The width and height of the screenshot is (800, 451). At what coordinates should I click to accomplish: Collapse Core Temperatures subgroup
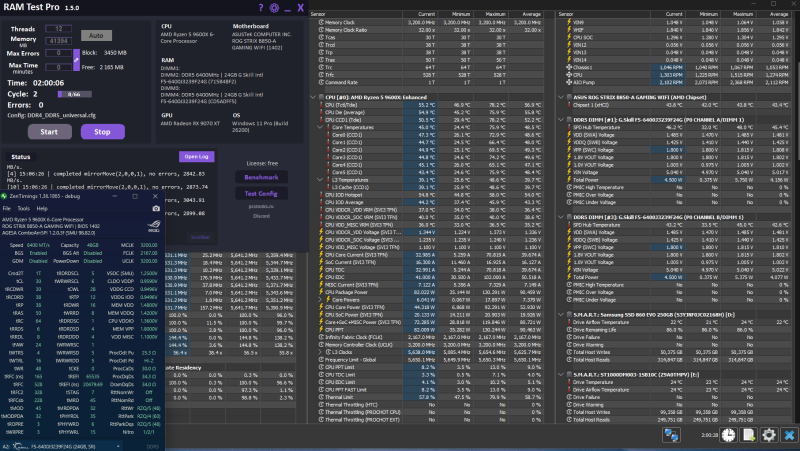320,127
